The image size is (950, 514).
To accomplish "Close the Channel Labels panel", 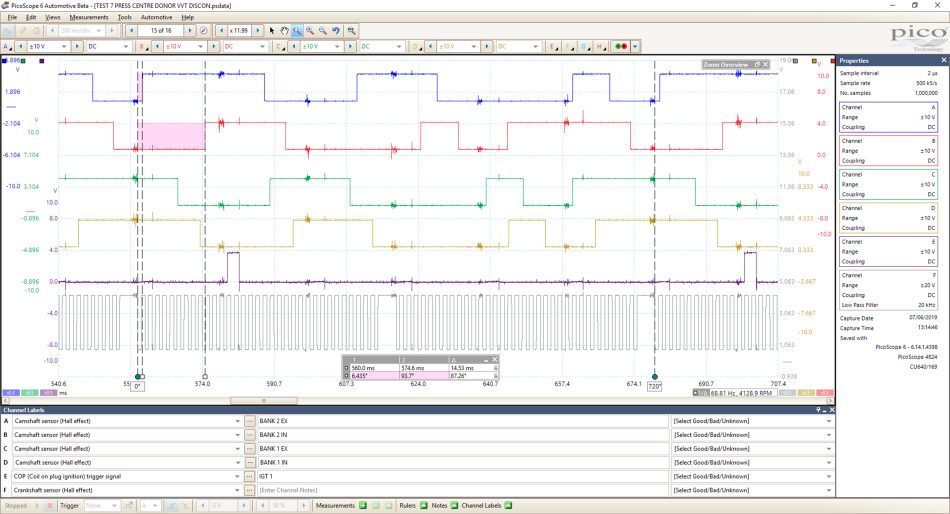I will [831, 410].
